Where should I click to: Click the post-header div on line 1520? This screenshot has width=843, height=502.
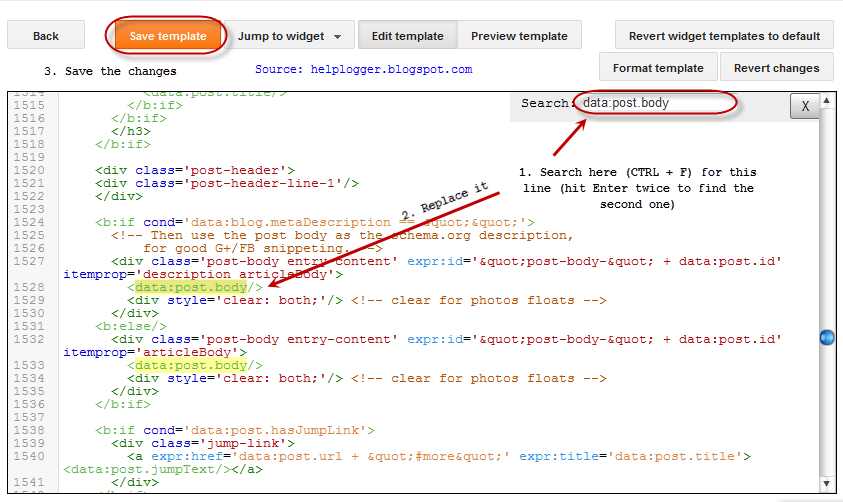coord(195,170)
